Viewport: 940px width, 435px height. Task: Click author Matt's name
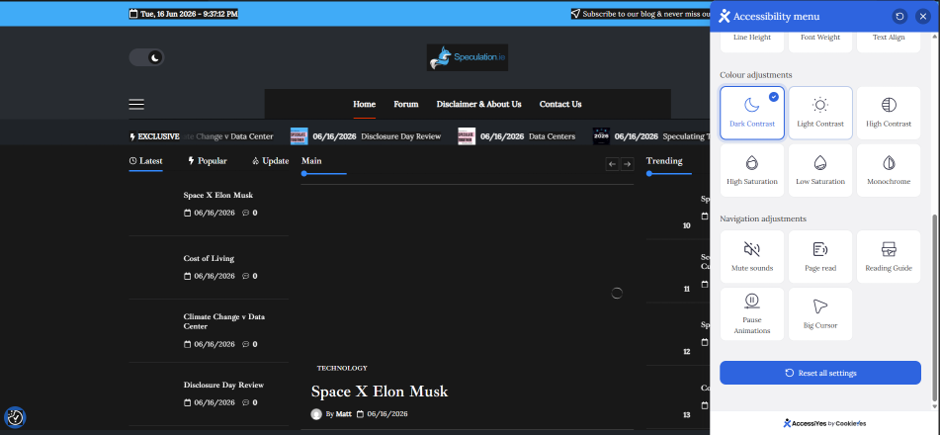(x=344, y=414)
